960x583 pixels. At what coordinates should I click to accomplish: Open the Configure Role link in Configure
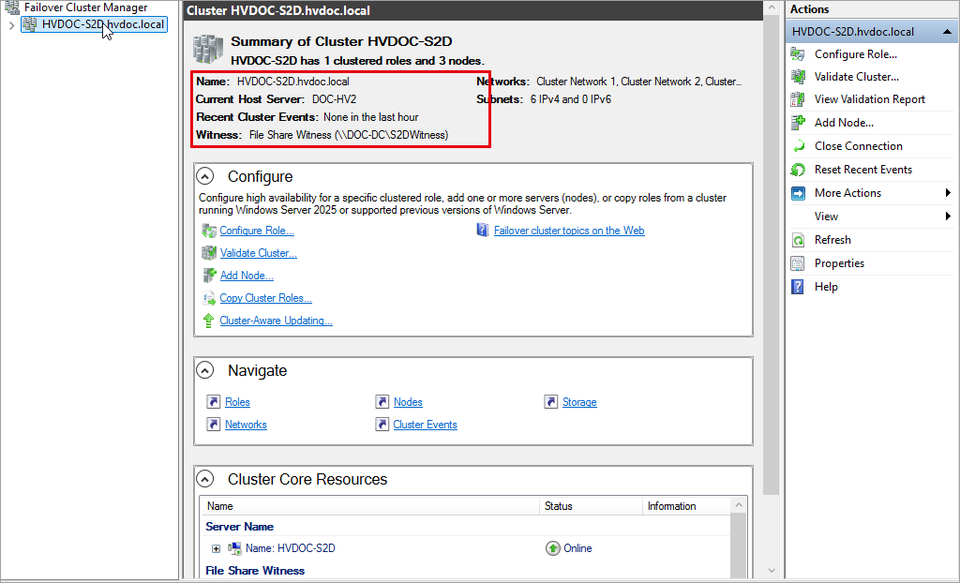point(257,230)
